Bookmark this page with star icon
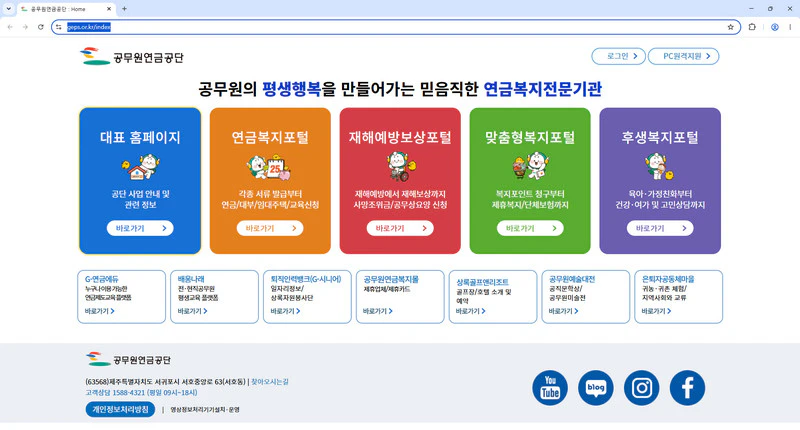Viewport: 800px width, 430px height. click(731, 27)
